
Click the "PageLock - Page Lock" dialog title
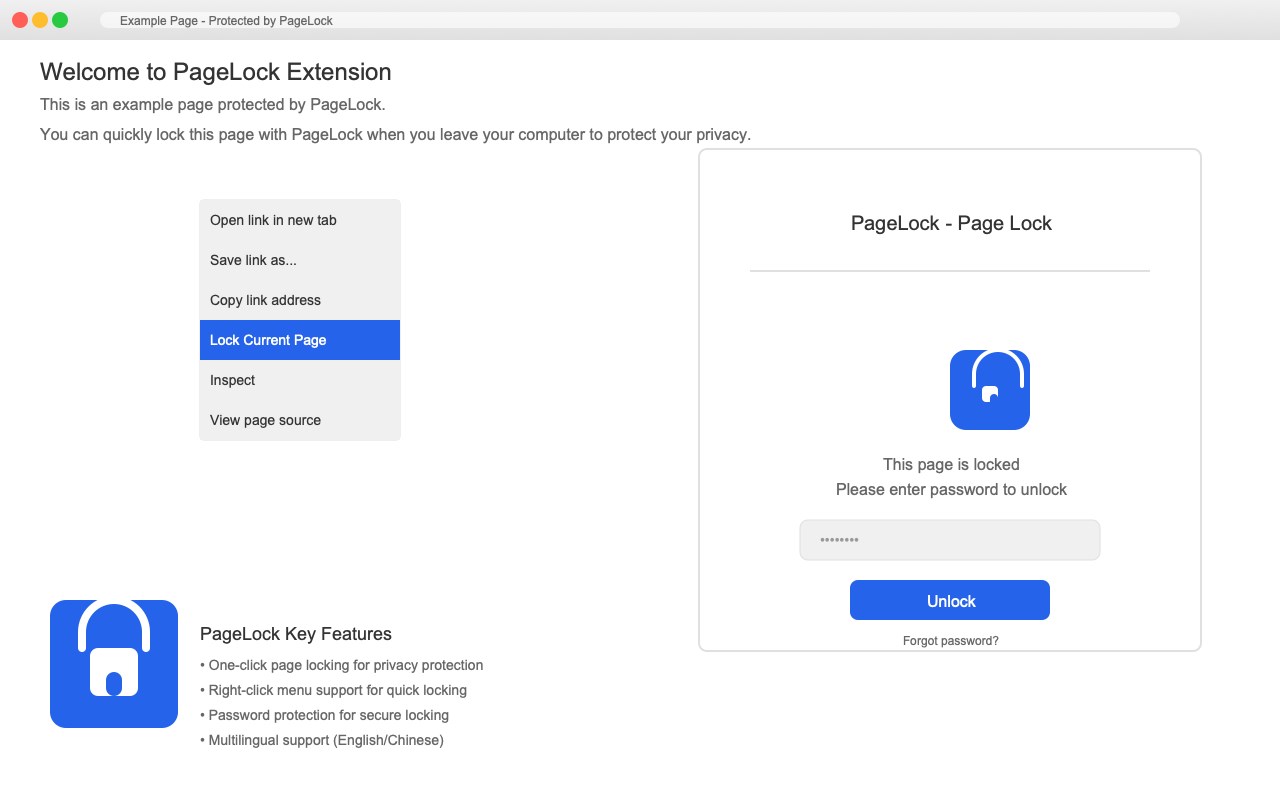(951, 223)
